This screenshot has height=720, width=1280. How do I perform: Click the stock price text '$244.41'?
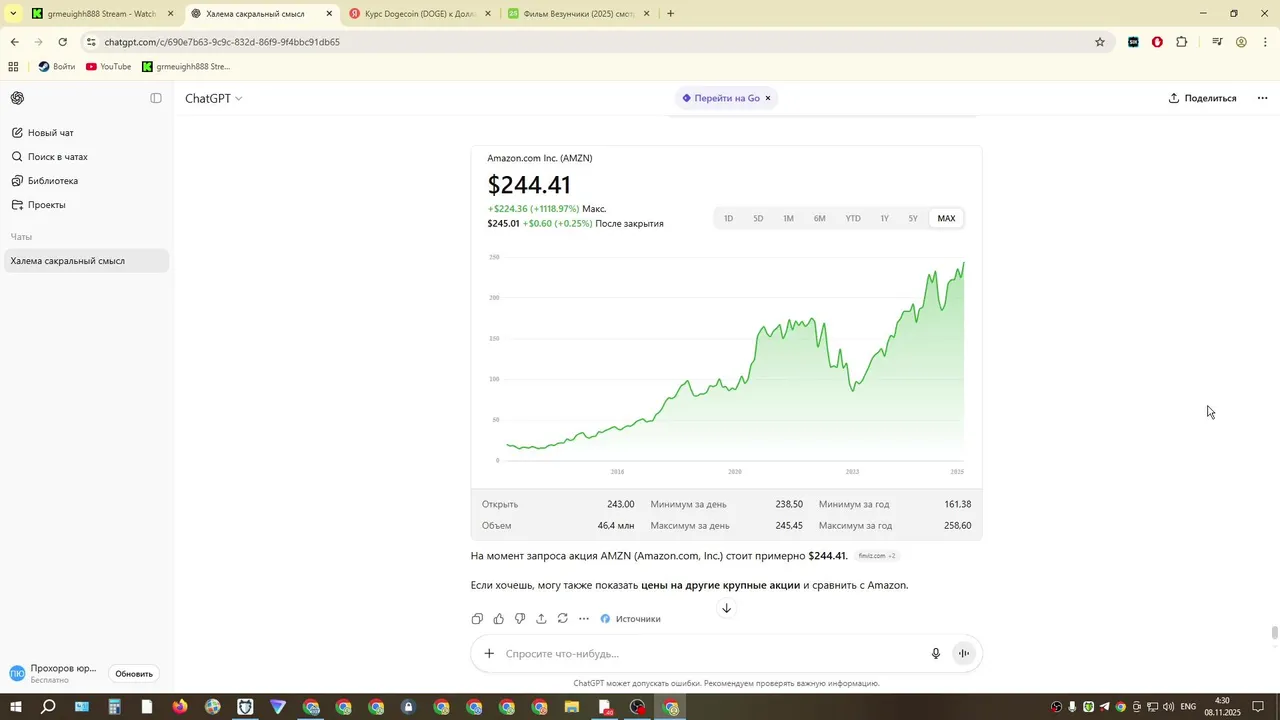pos(529,185)
